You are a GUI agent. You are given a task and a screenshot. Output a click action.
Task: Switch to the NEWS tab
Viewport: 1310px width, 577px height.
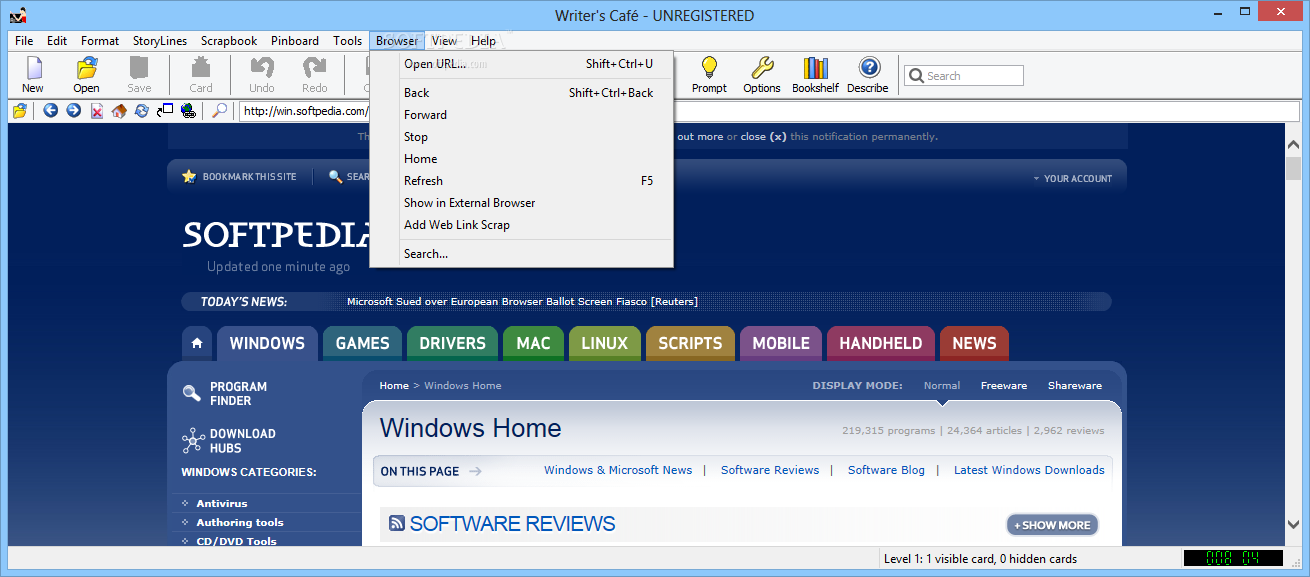coord(974,343)
